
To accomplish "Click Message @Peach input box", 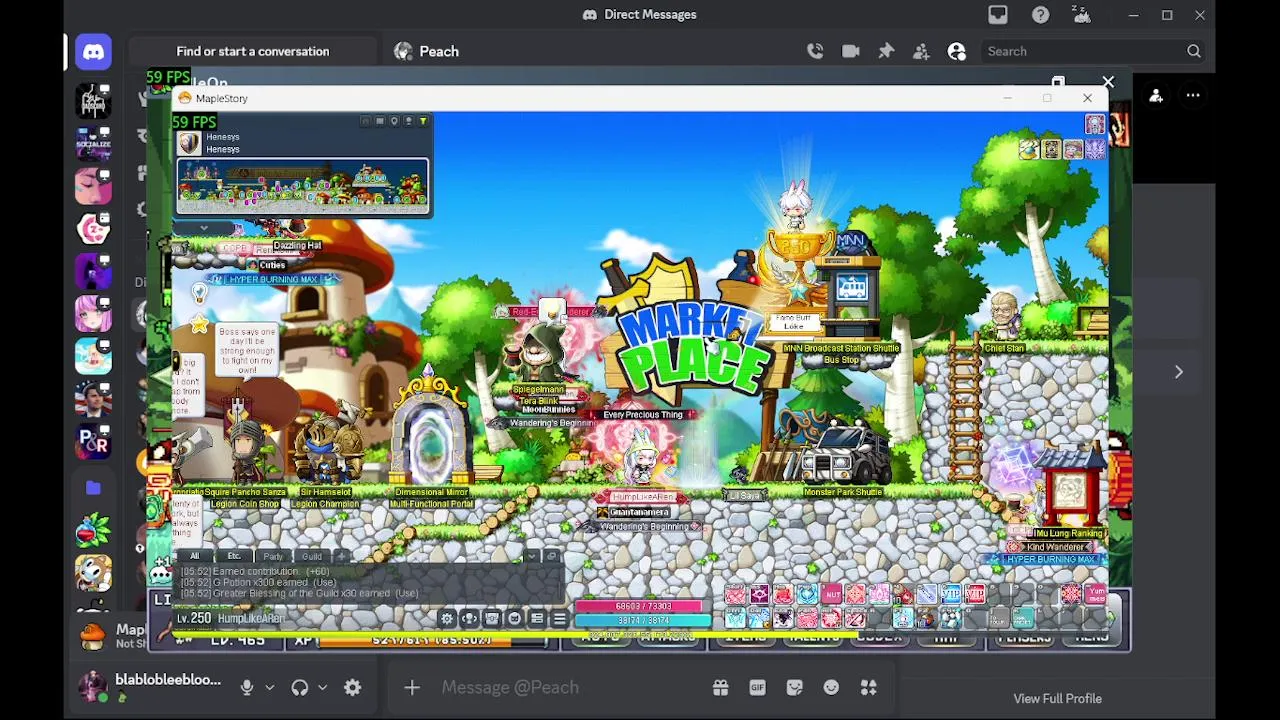I will coord(570,687).
